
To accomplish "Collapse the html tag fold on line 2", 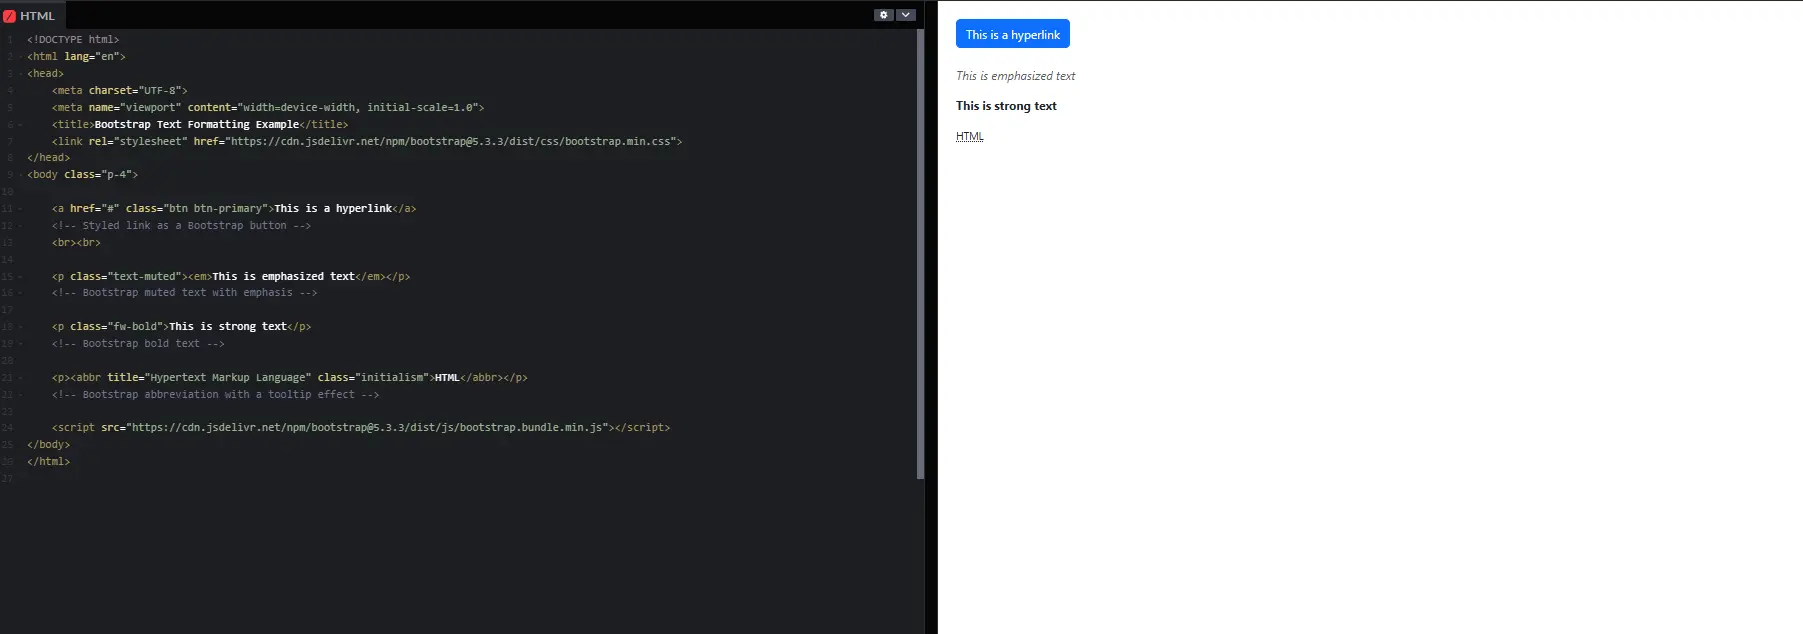I will 21,57.
